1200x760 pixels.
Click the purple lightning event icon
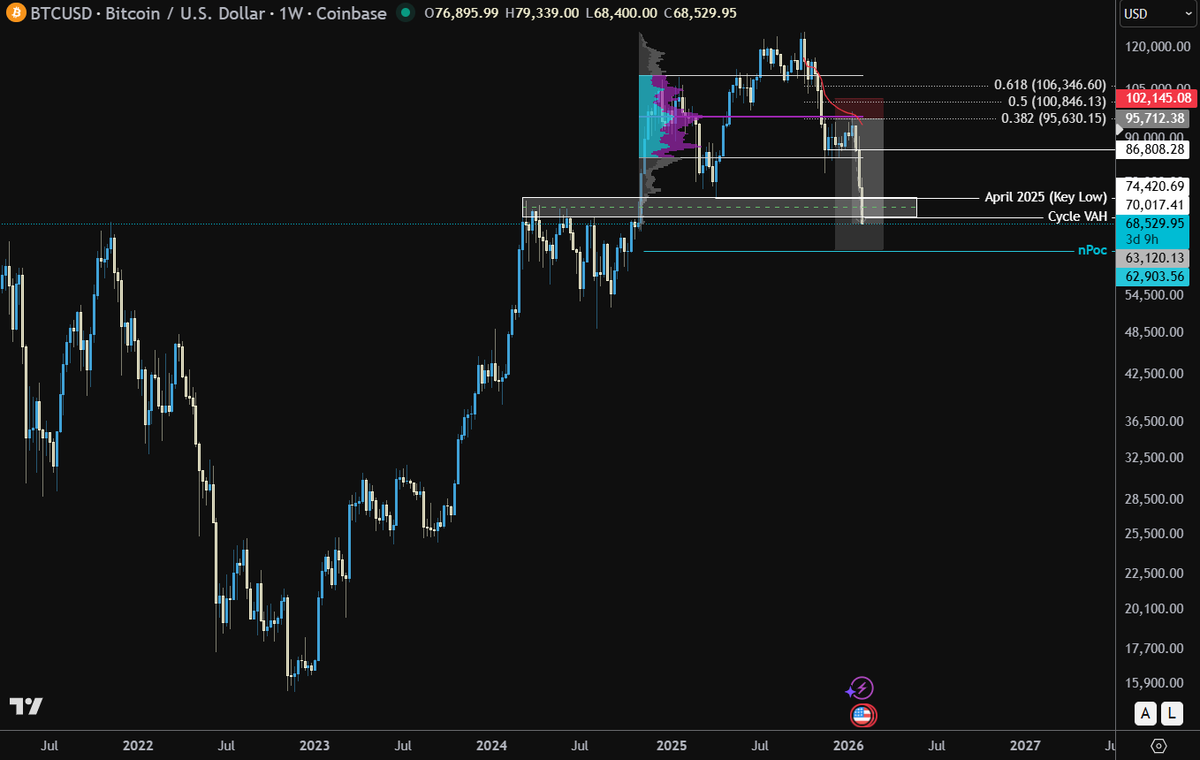click(861, 688)
